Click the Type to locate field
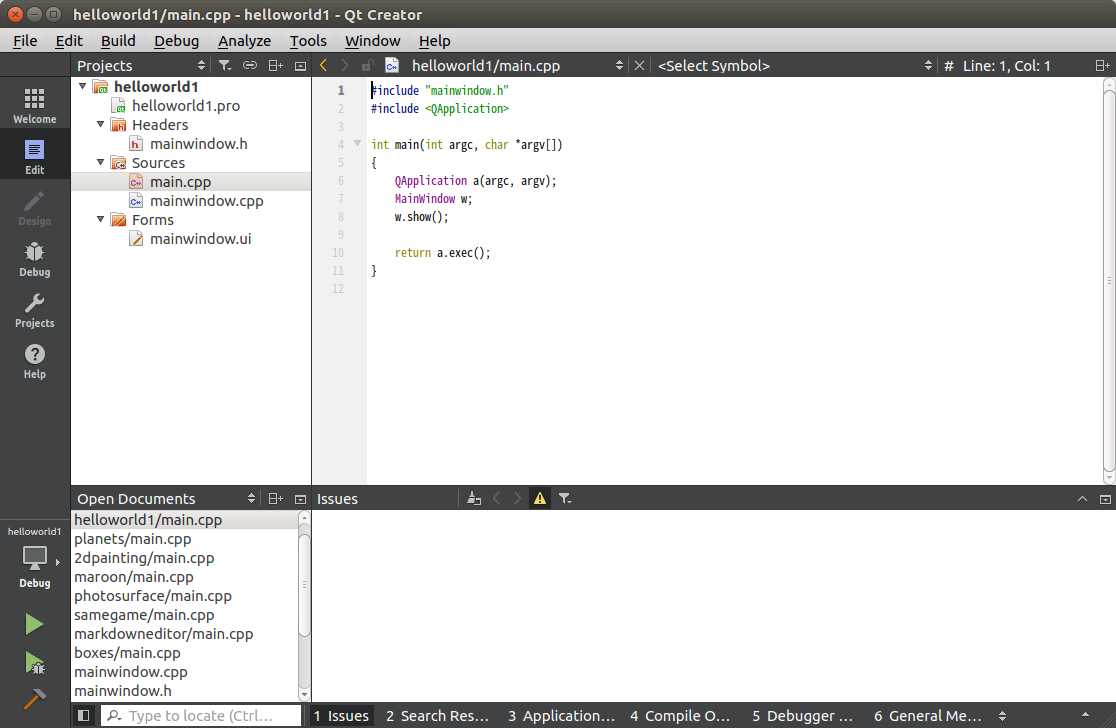The height and width of the screenshot is (728, 1116). click(x=201, y=715)
